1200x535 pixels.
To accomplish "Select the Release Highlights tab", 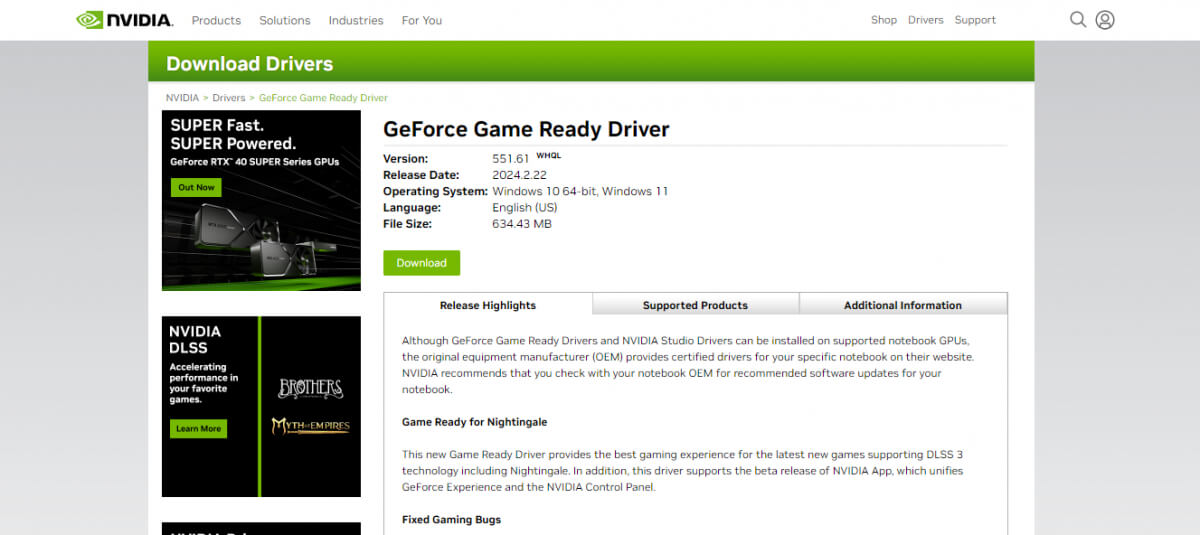I will tap(488, 305).
